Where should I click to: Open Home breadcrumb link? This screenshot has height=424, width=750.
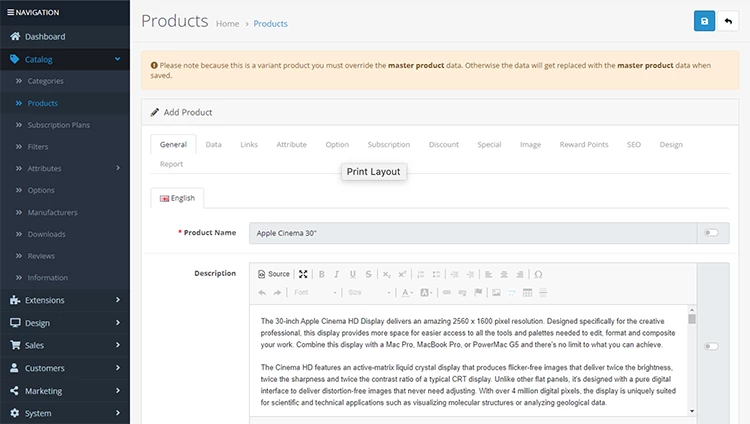click(227, 24)
